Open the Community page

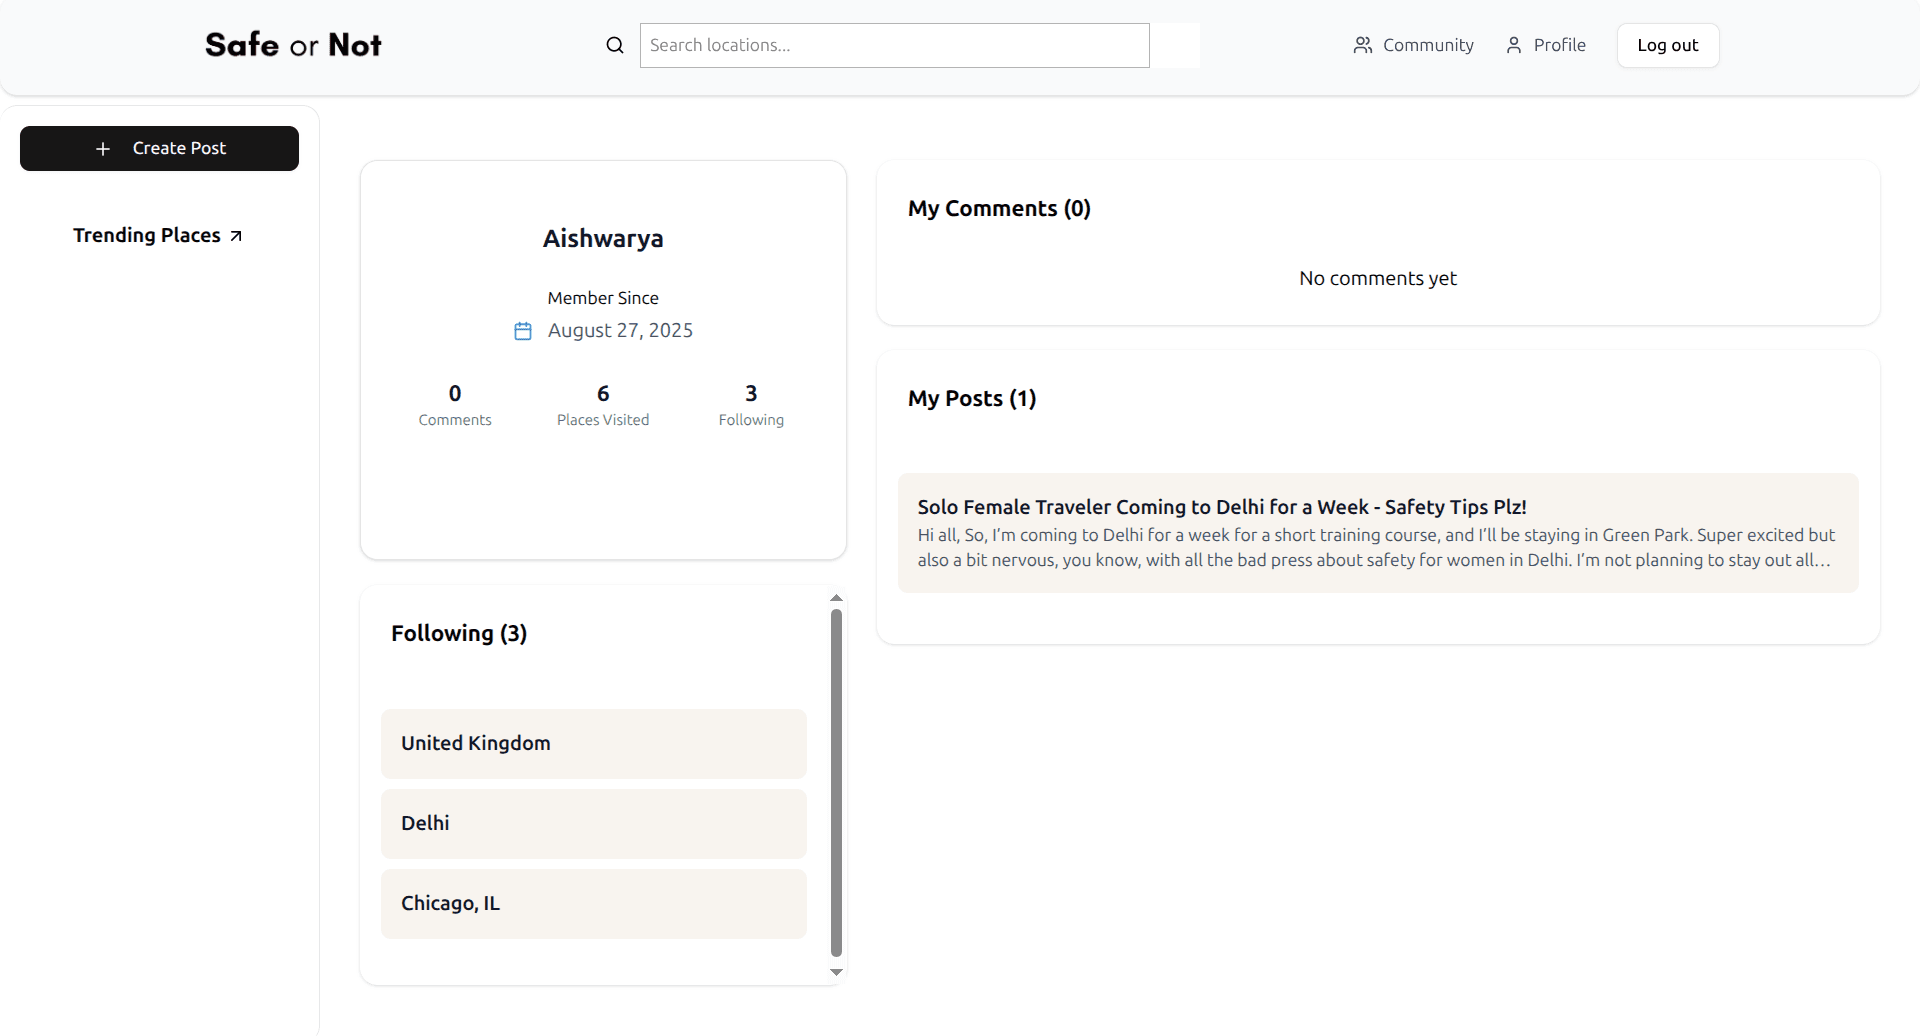1413,45
